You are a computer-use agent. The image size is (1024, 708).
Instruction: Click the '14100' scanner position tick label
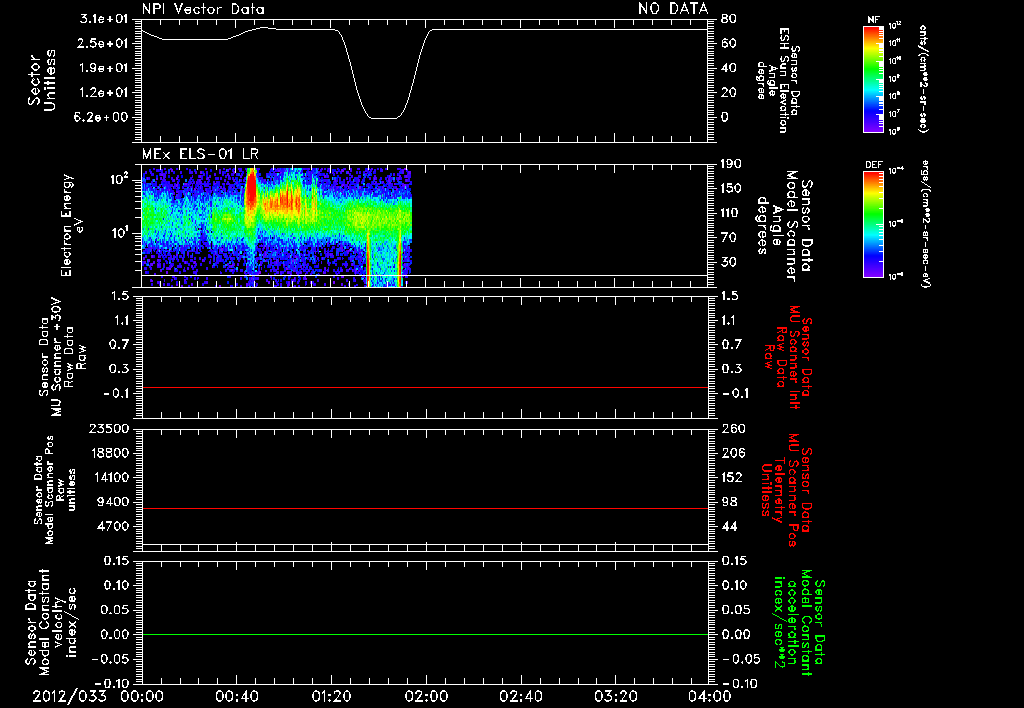click(x=108, y=477)
